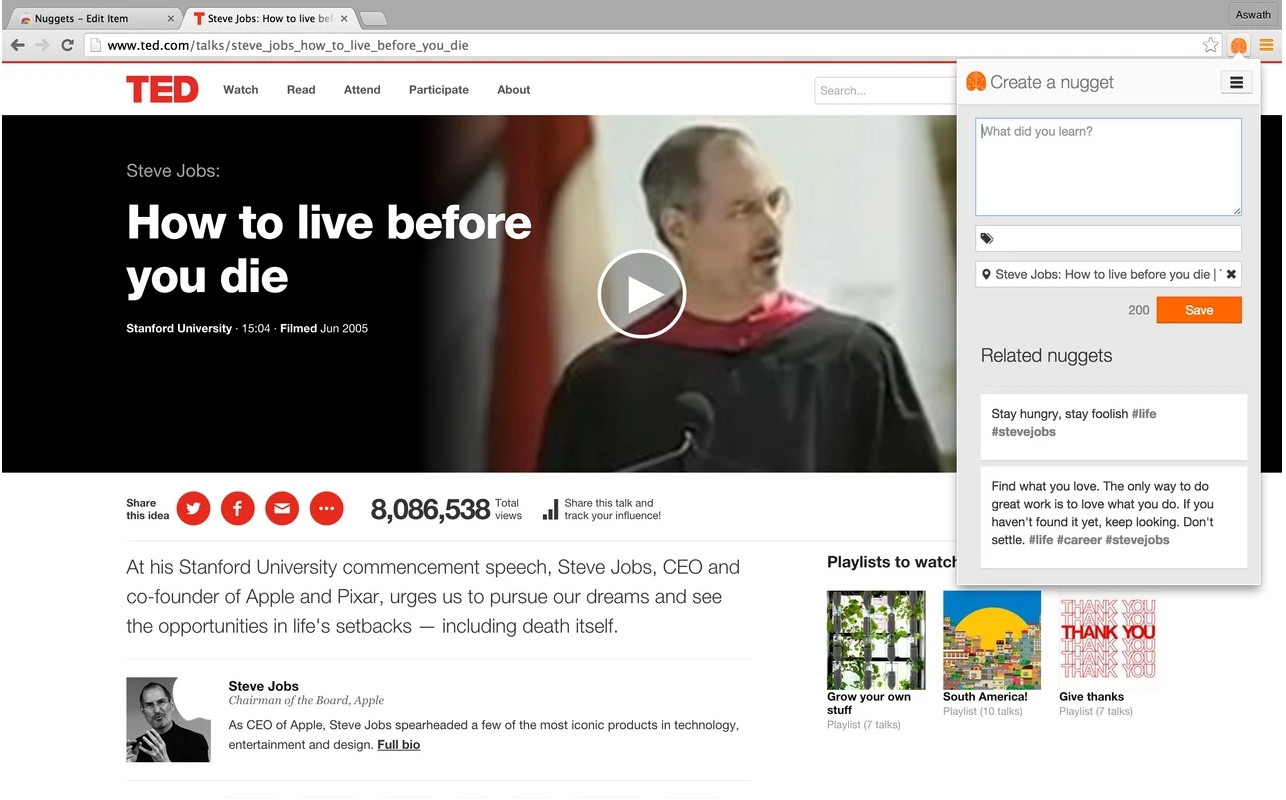1286x800 pixels.
Task: Open the nugget popup hamburger menu
Action: [x=1236, y=83]
